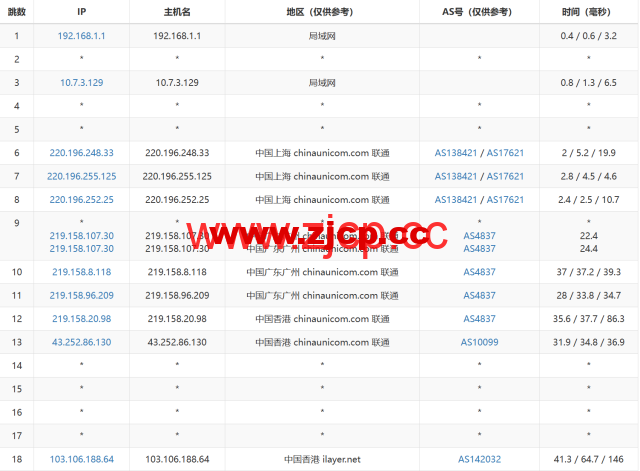Select hop number 14

click(17, 366)
